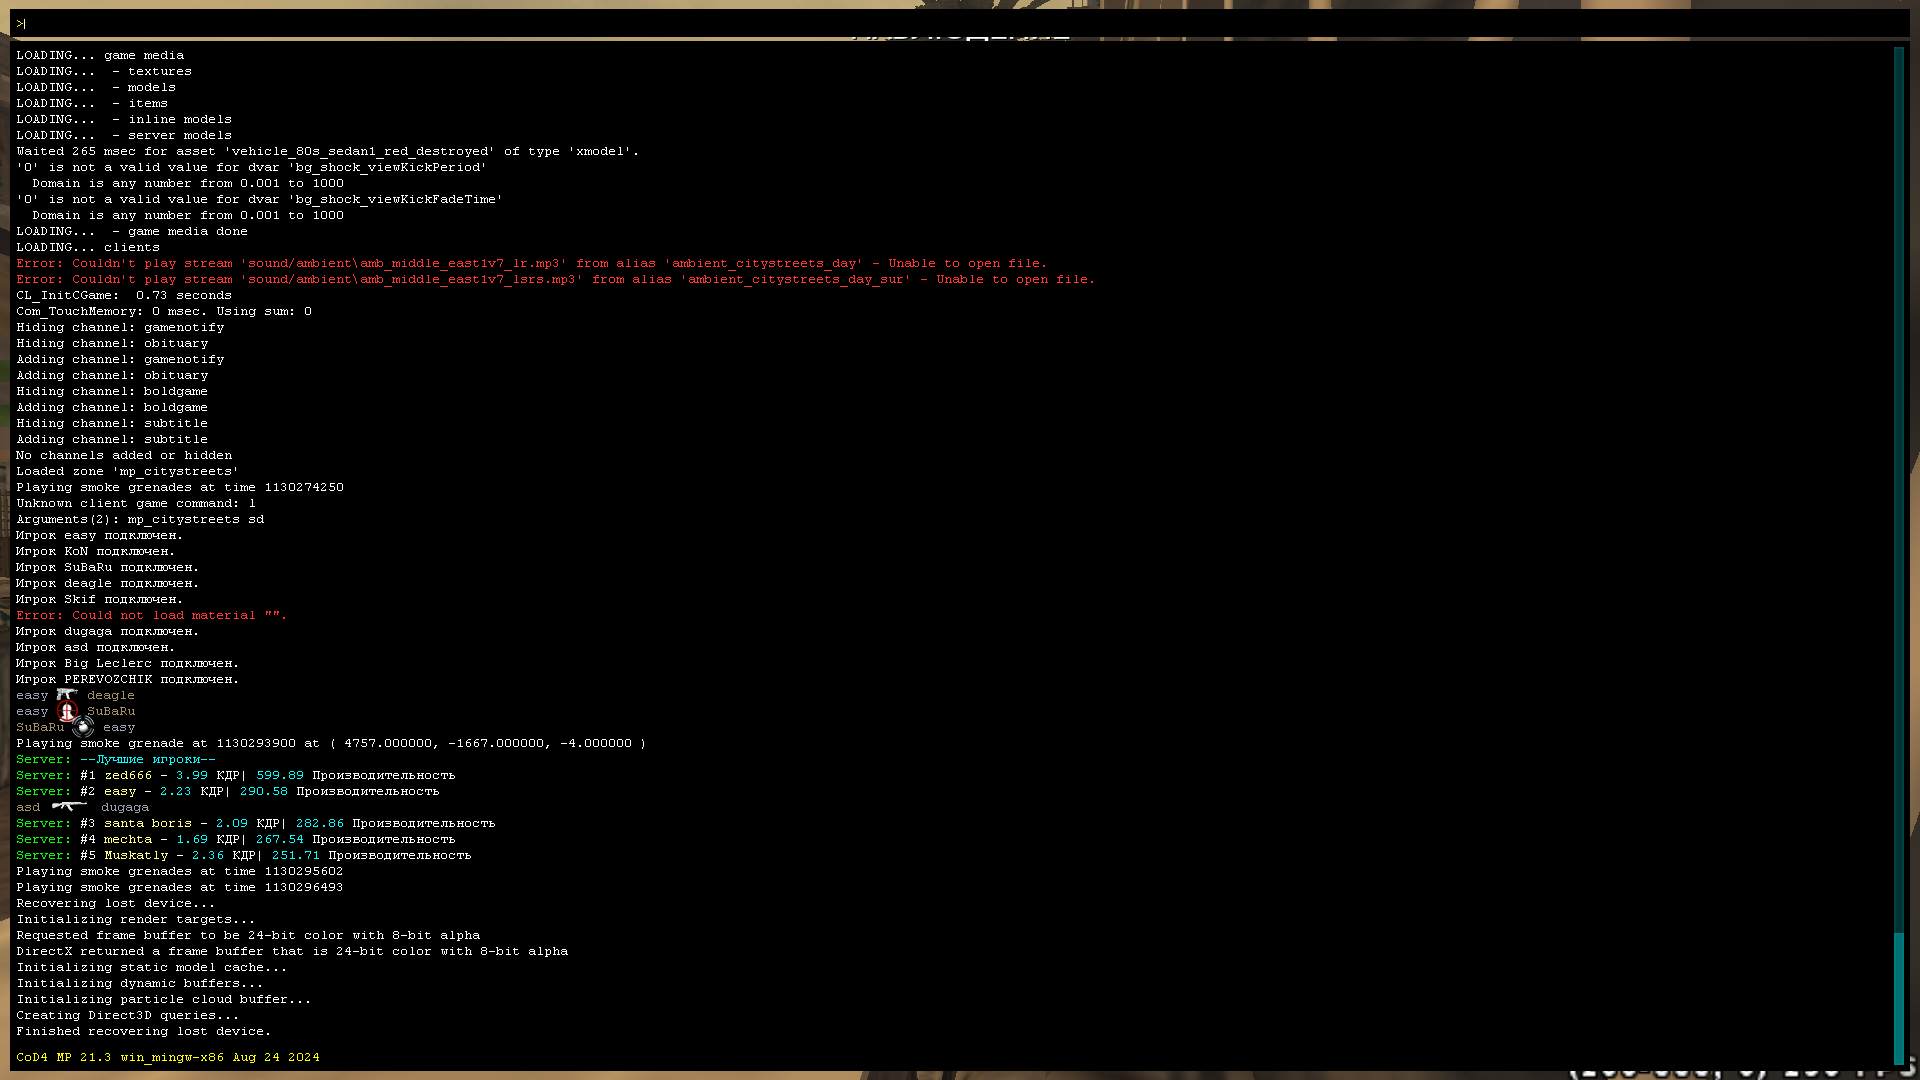The height and width of the screenshot is (1080, 1920).
Task: Click the 'Игрок PEREVOZCHIK подключен' line
Action: click(127, 679)
